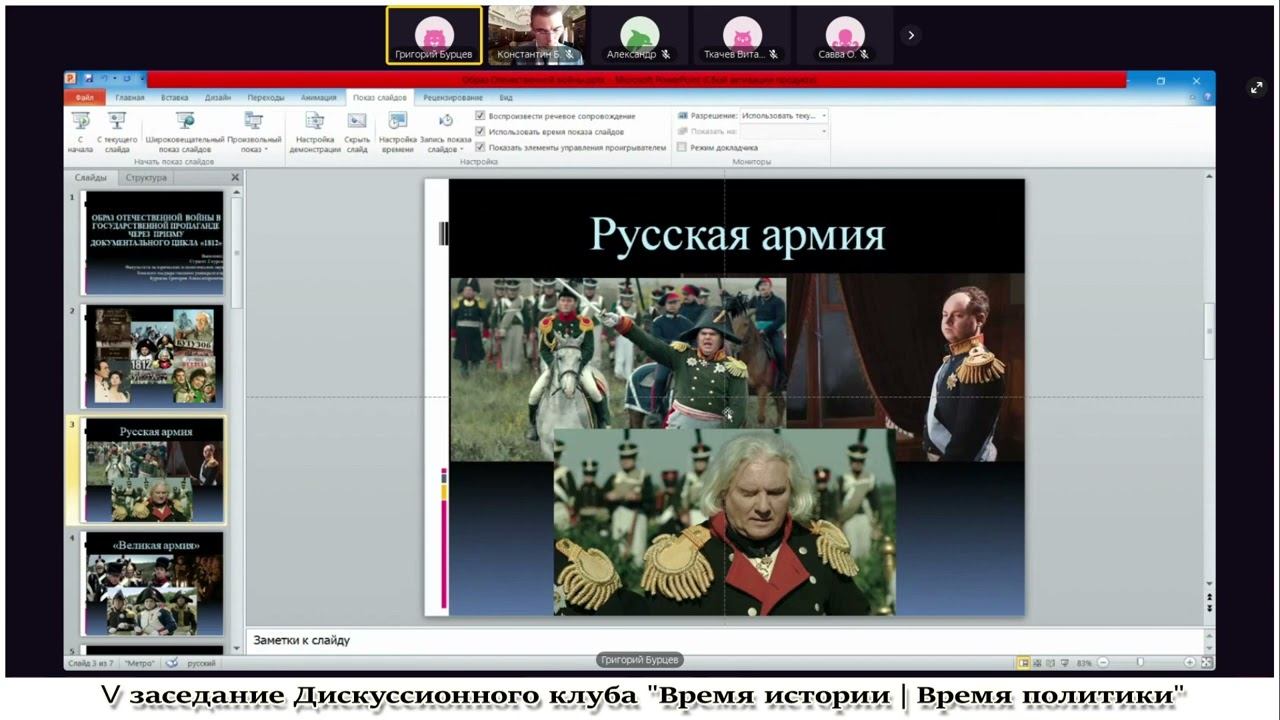Click the zoom in plus button
Screen dimensions: 1280x720
click(x=1190, y=663)
